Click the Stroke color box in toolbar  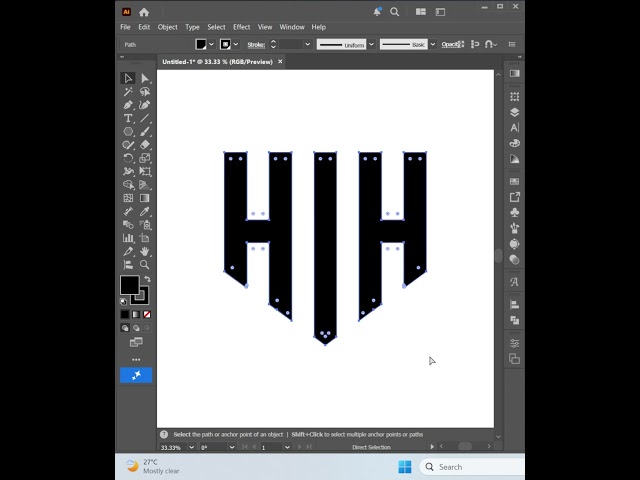(140, 296)
